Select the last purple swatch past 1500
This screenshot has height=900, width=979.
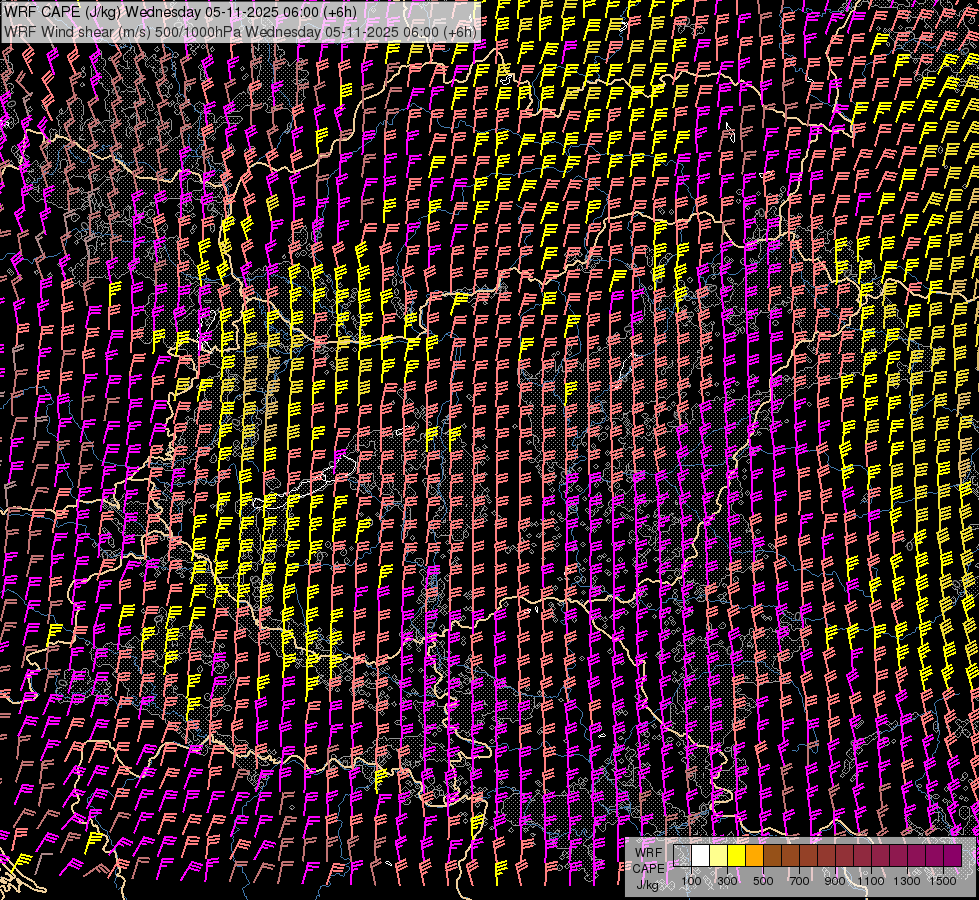952,856
